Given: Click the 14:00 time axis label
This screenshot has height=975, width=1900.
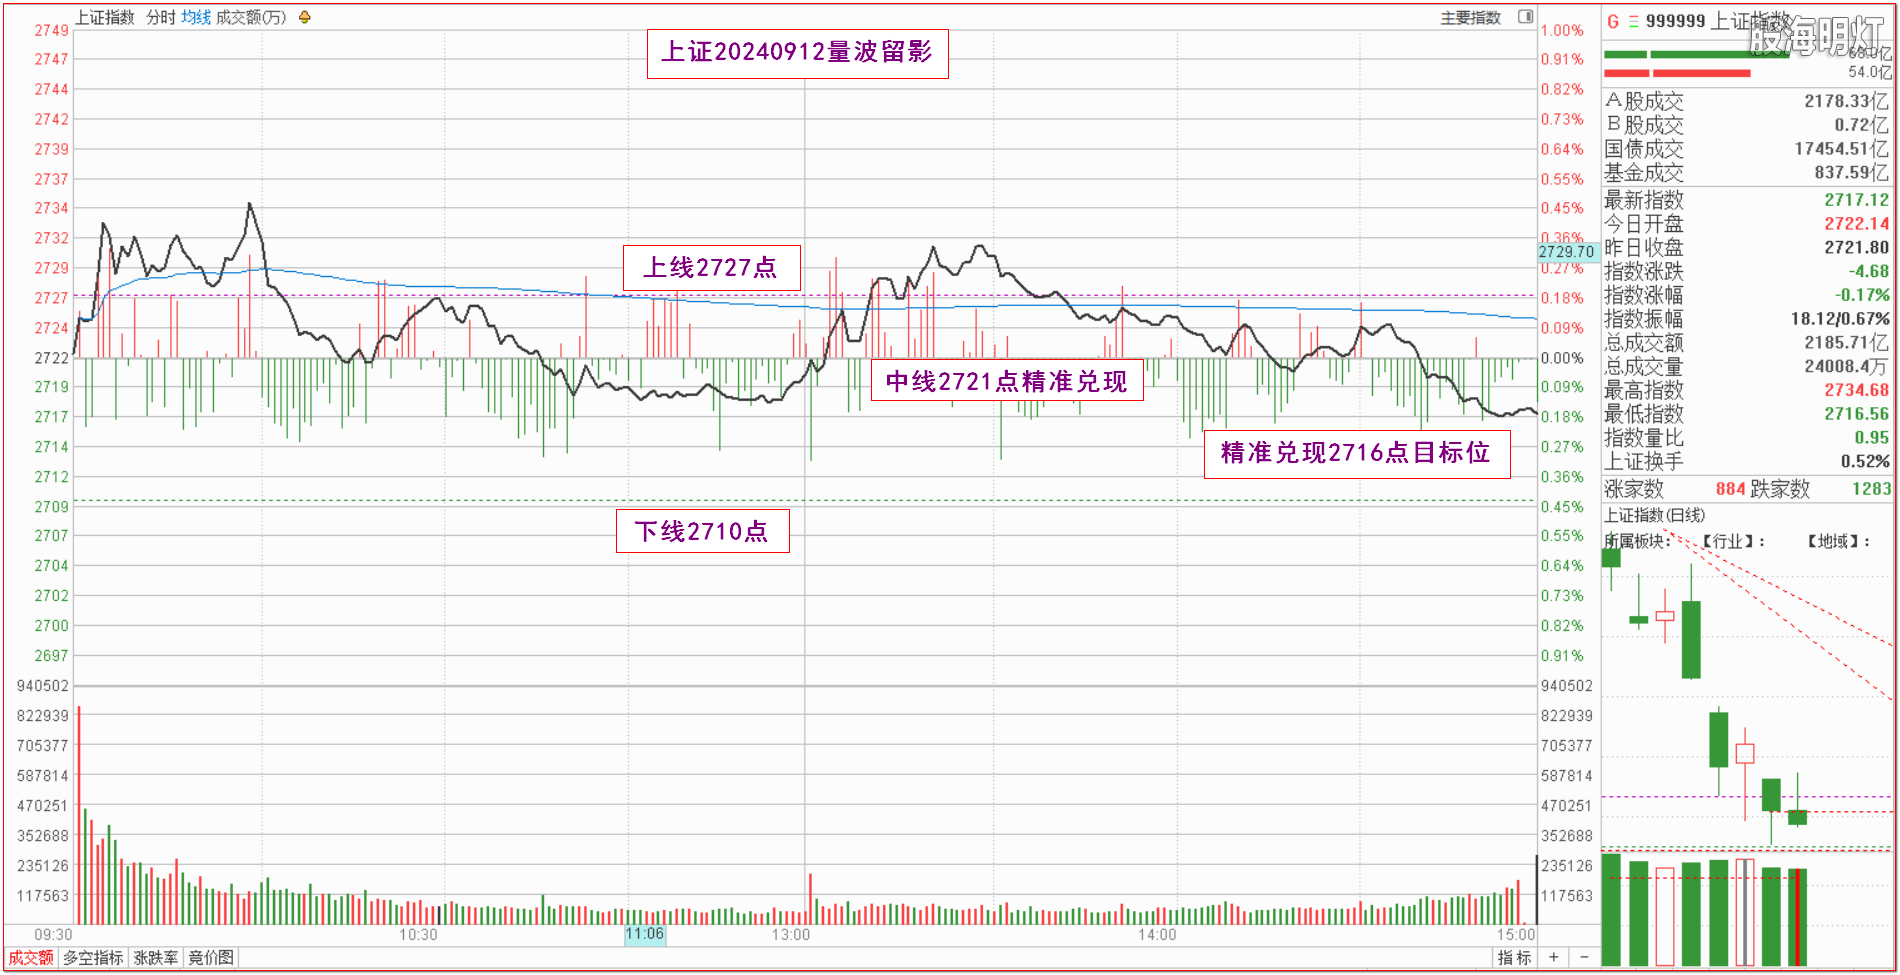Looking at the screenshot, I should [x=1157, y=934].
